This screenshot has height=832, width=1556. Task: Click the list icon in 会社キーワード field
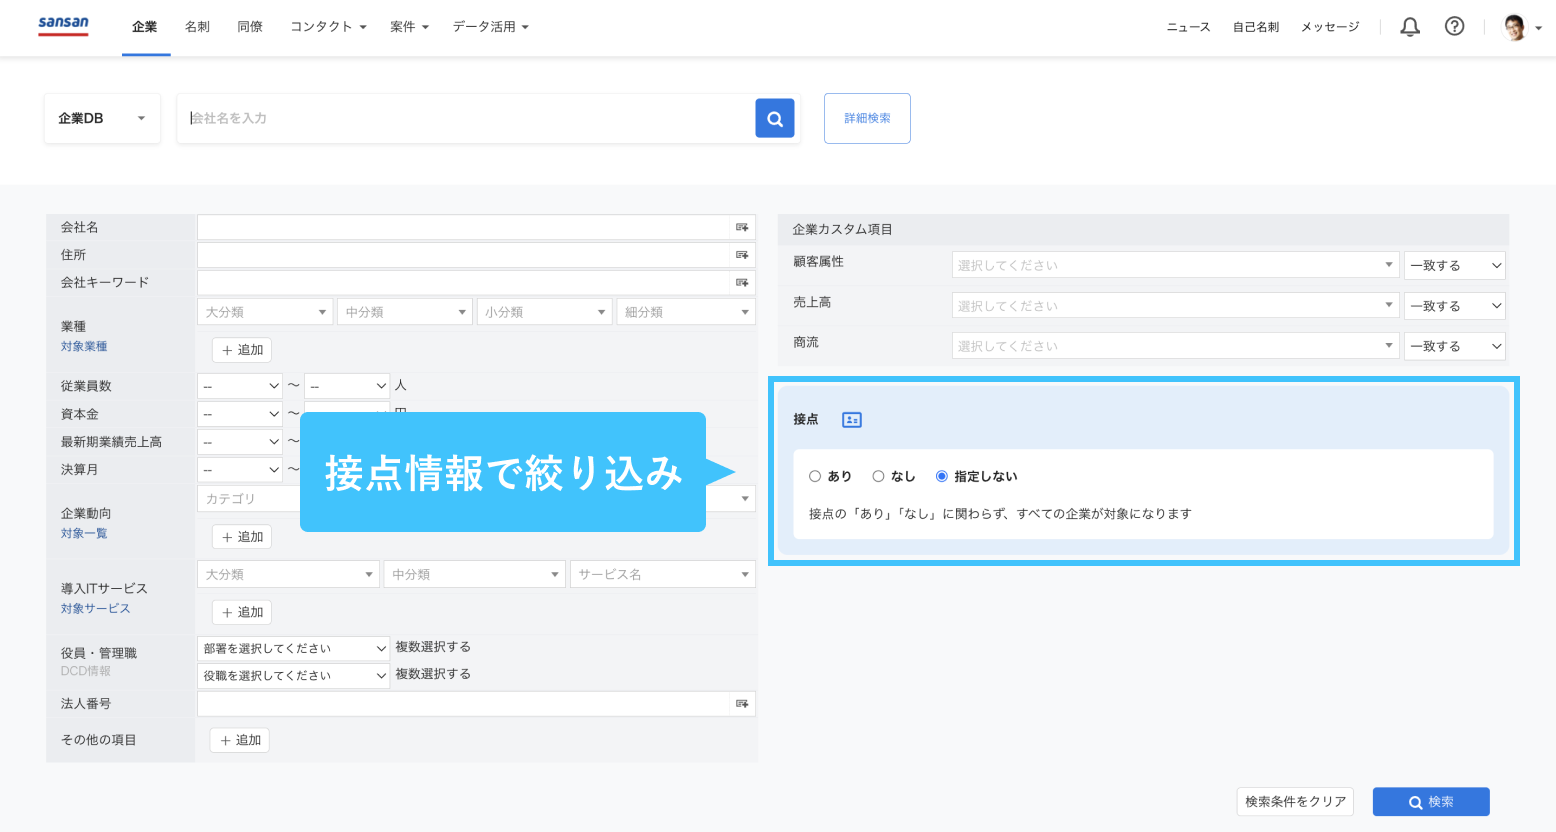click(x=742, y=283)
